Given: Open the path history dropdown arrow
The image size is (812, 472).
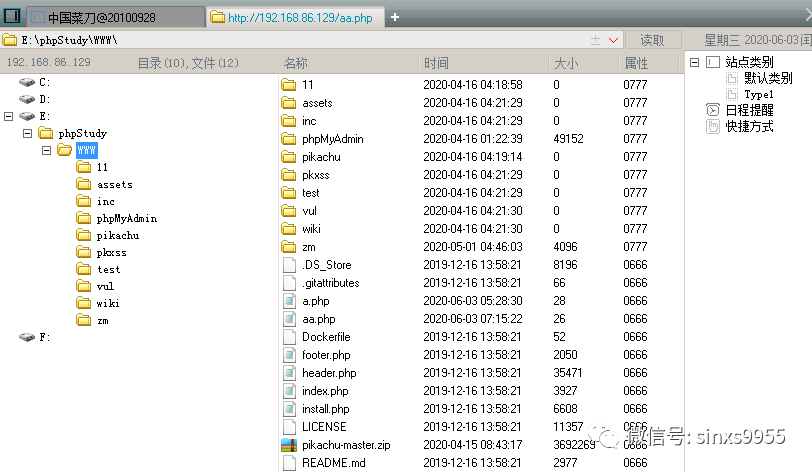Looking at the screenshot, I should click(614, 40).
